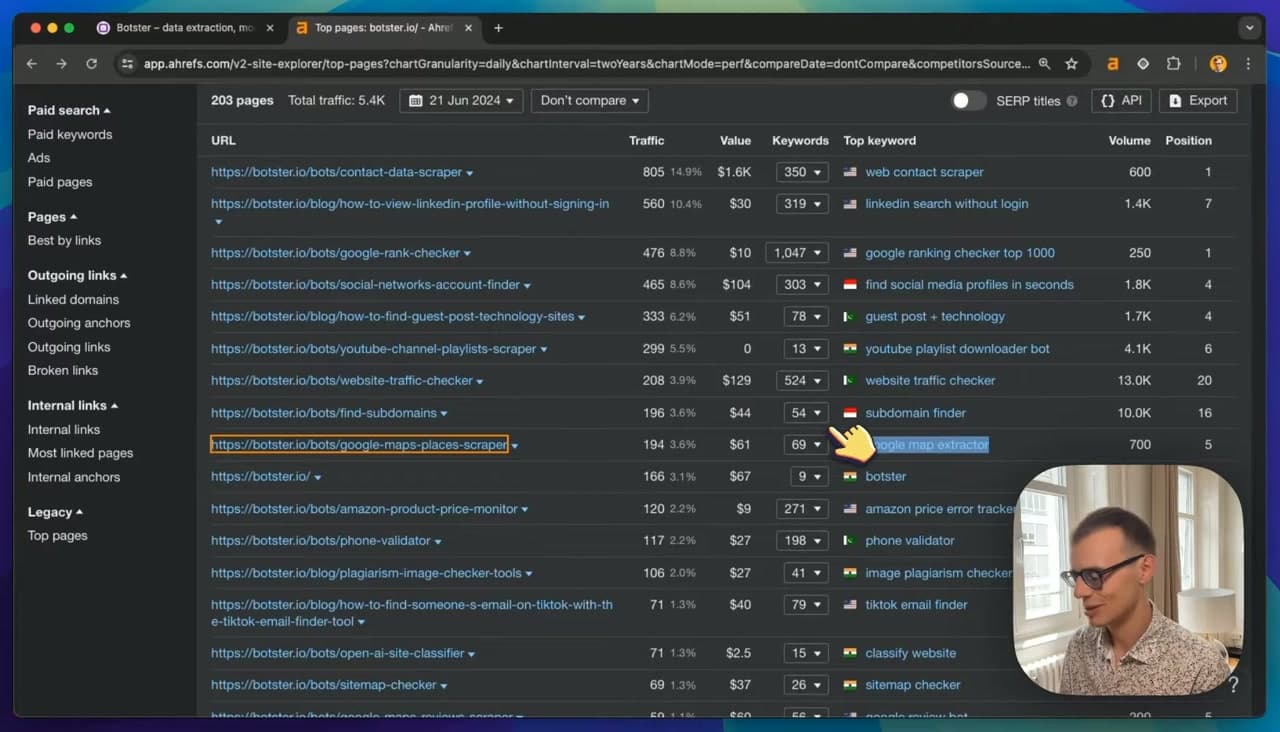Screen dimensions: 1280x732
Task: Collapse the Paid search sidebar section
Action: 69,110
